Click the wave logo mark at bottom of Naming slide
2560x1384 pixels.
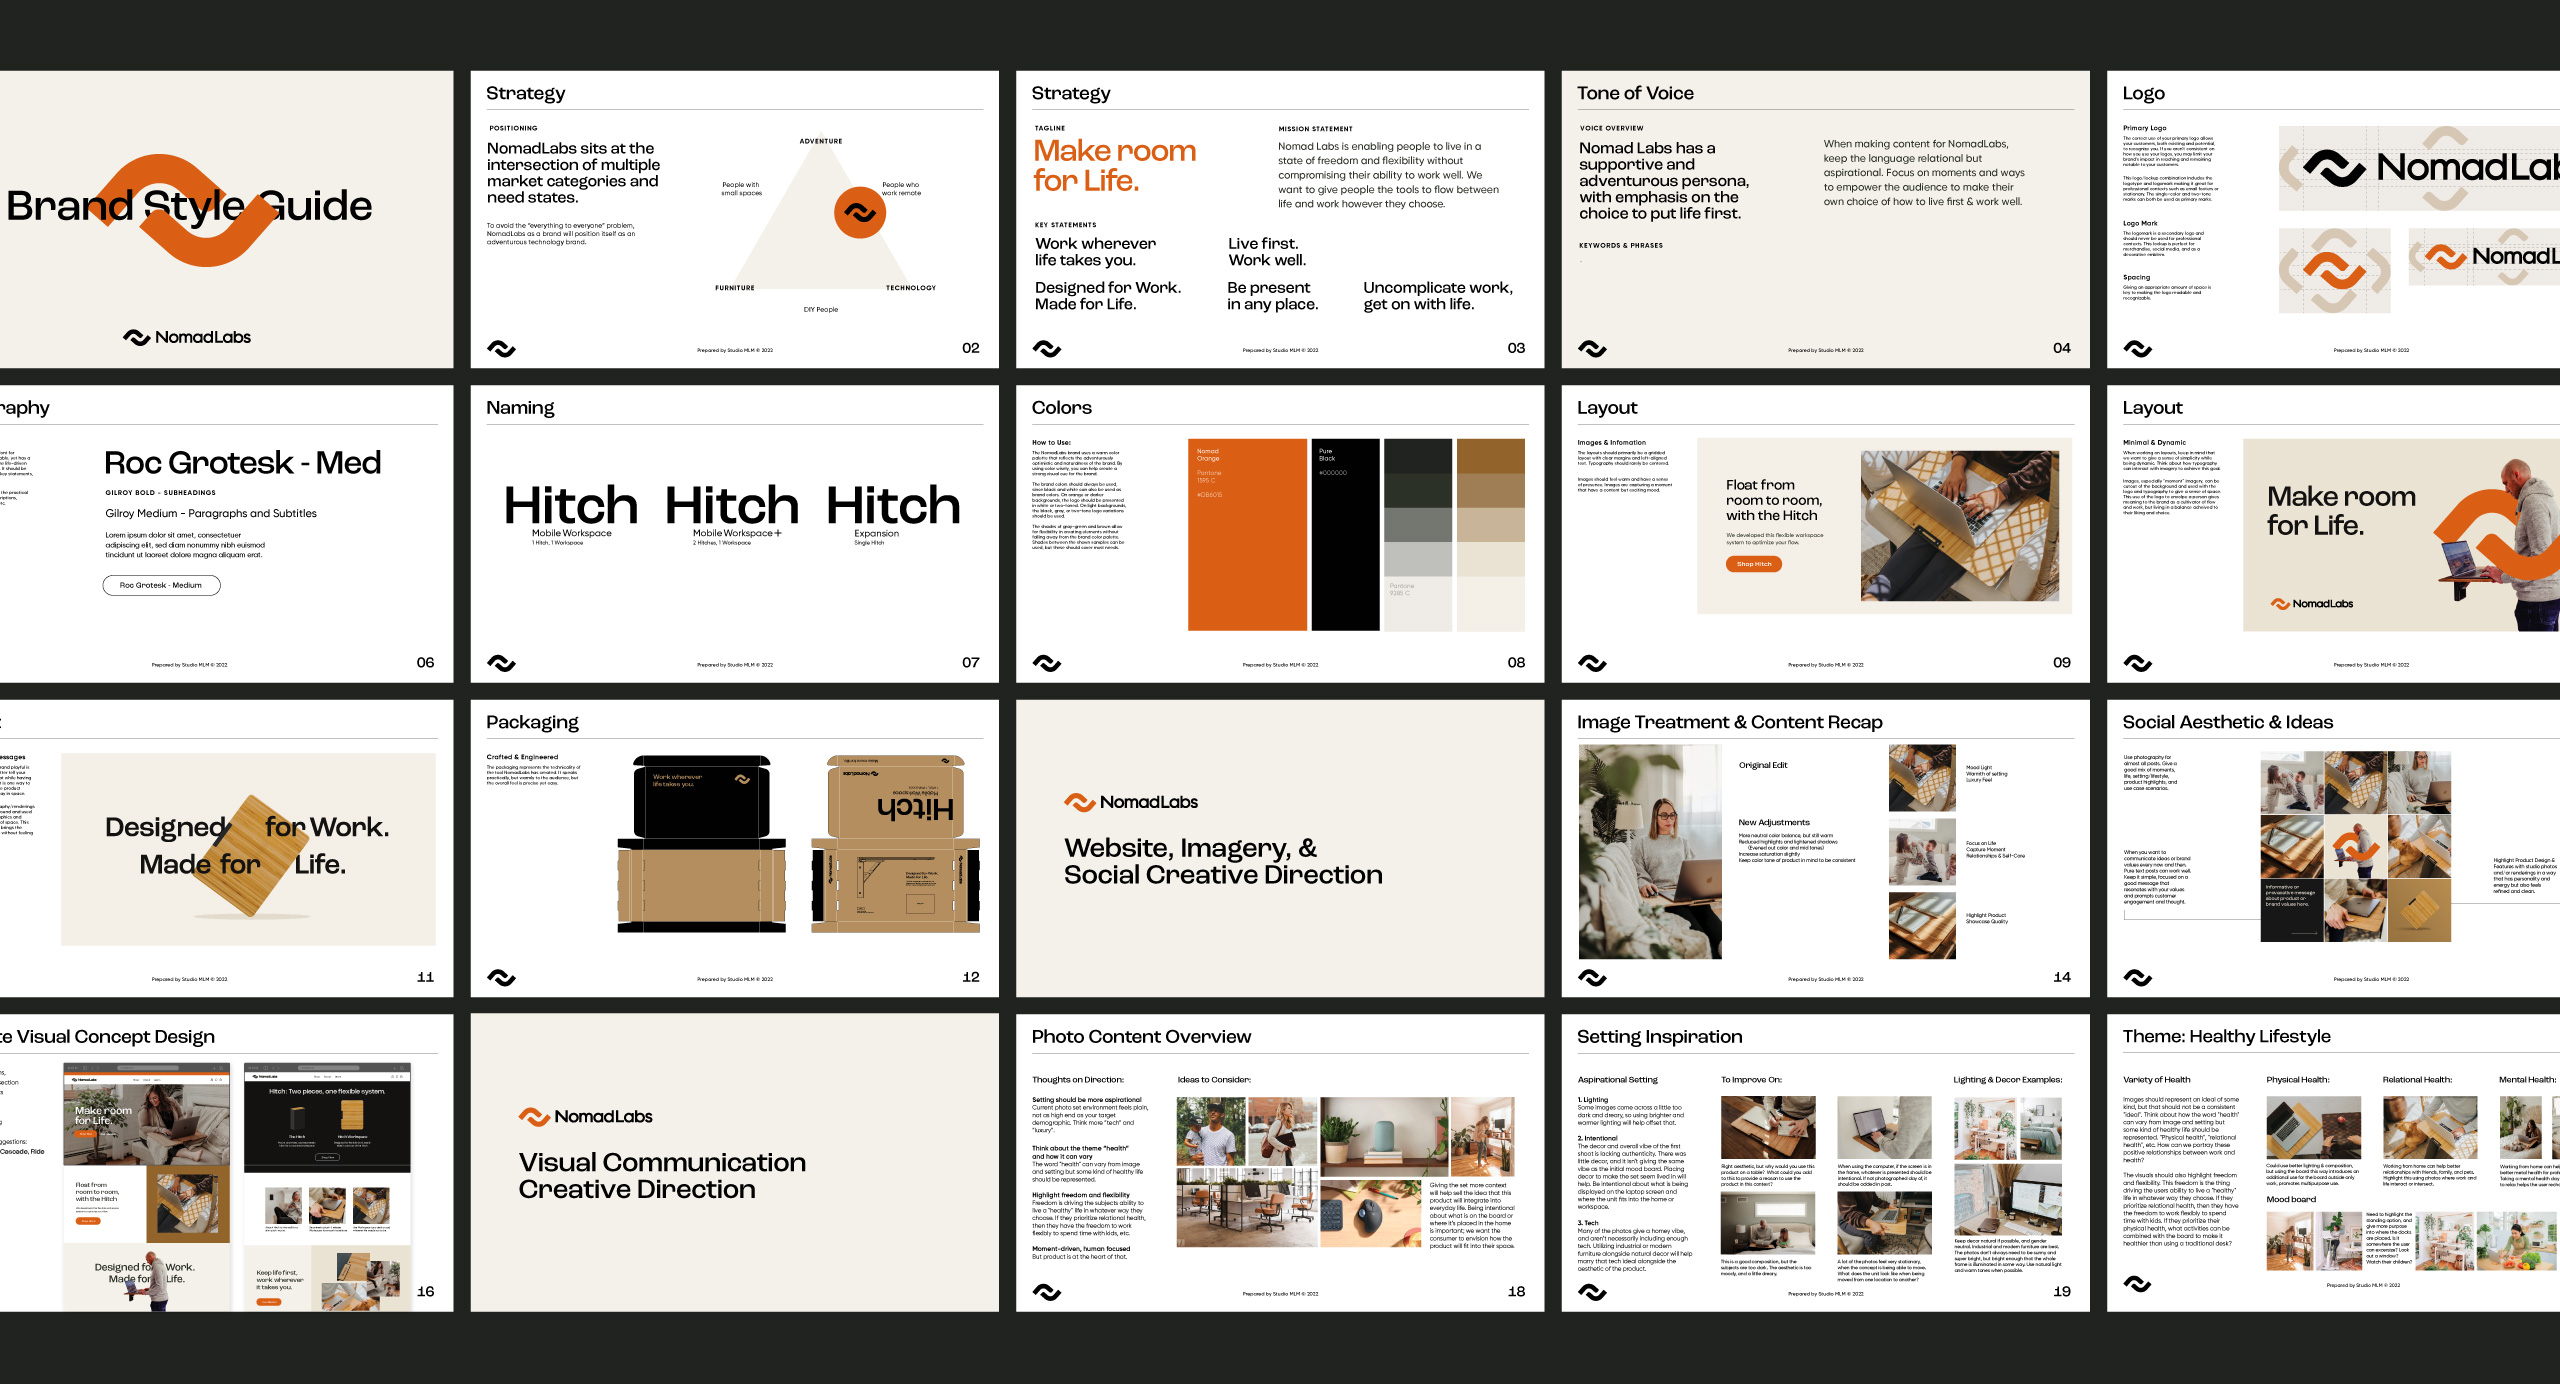click(x=501, y=663)
